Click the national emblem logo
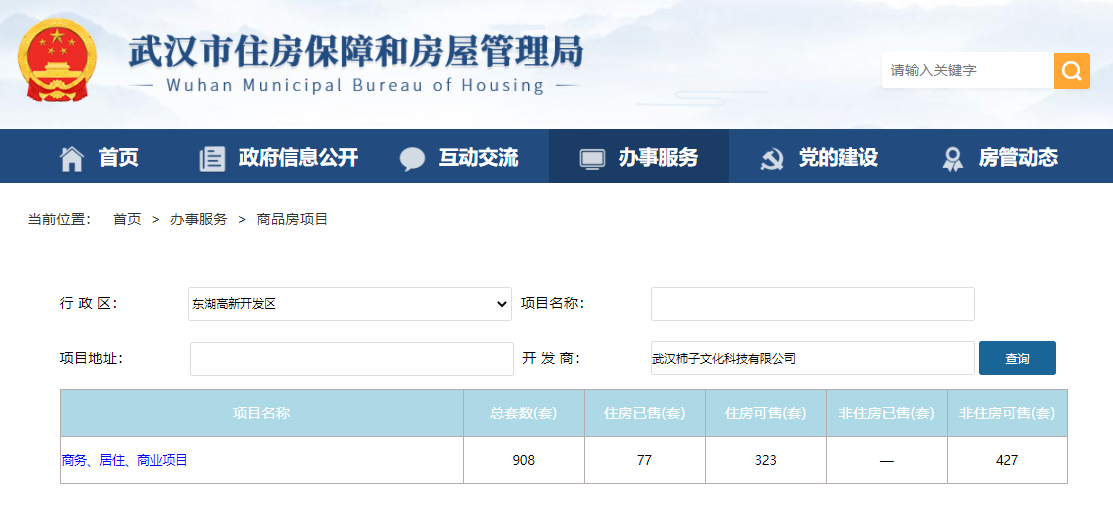1113x506 pixels. 57,61
